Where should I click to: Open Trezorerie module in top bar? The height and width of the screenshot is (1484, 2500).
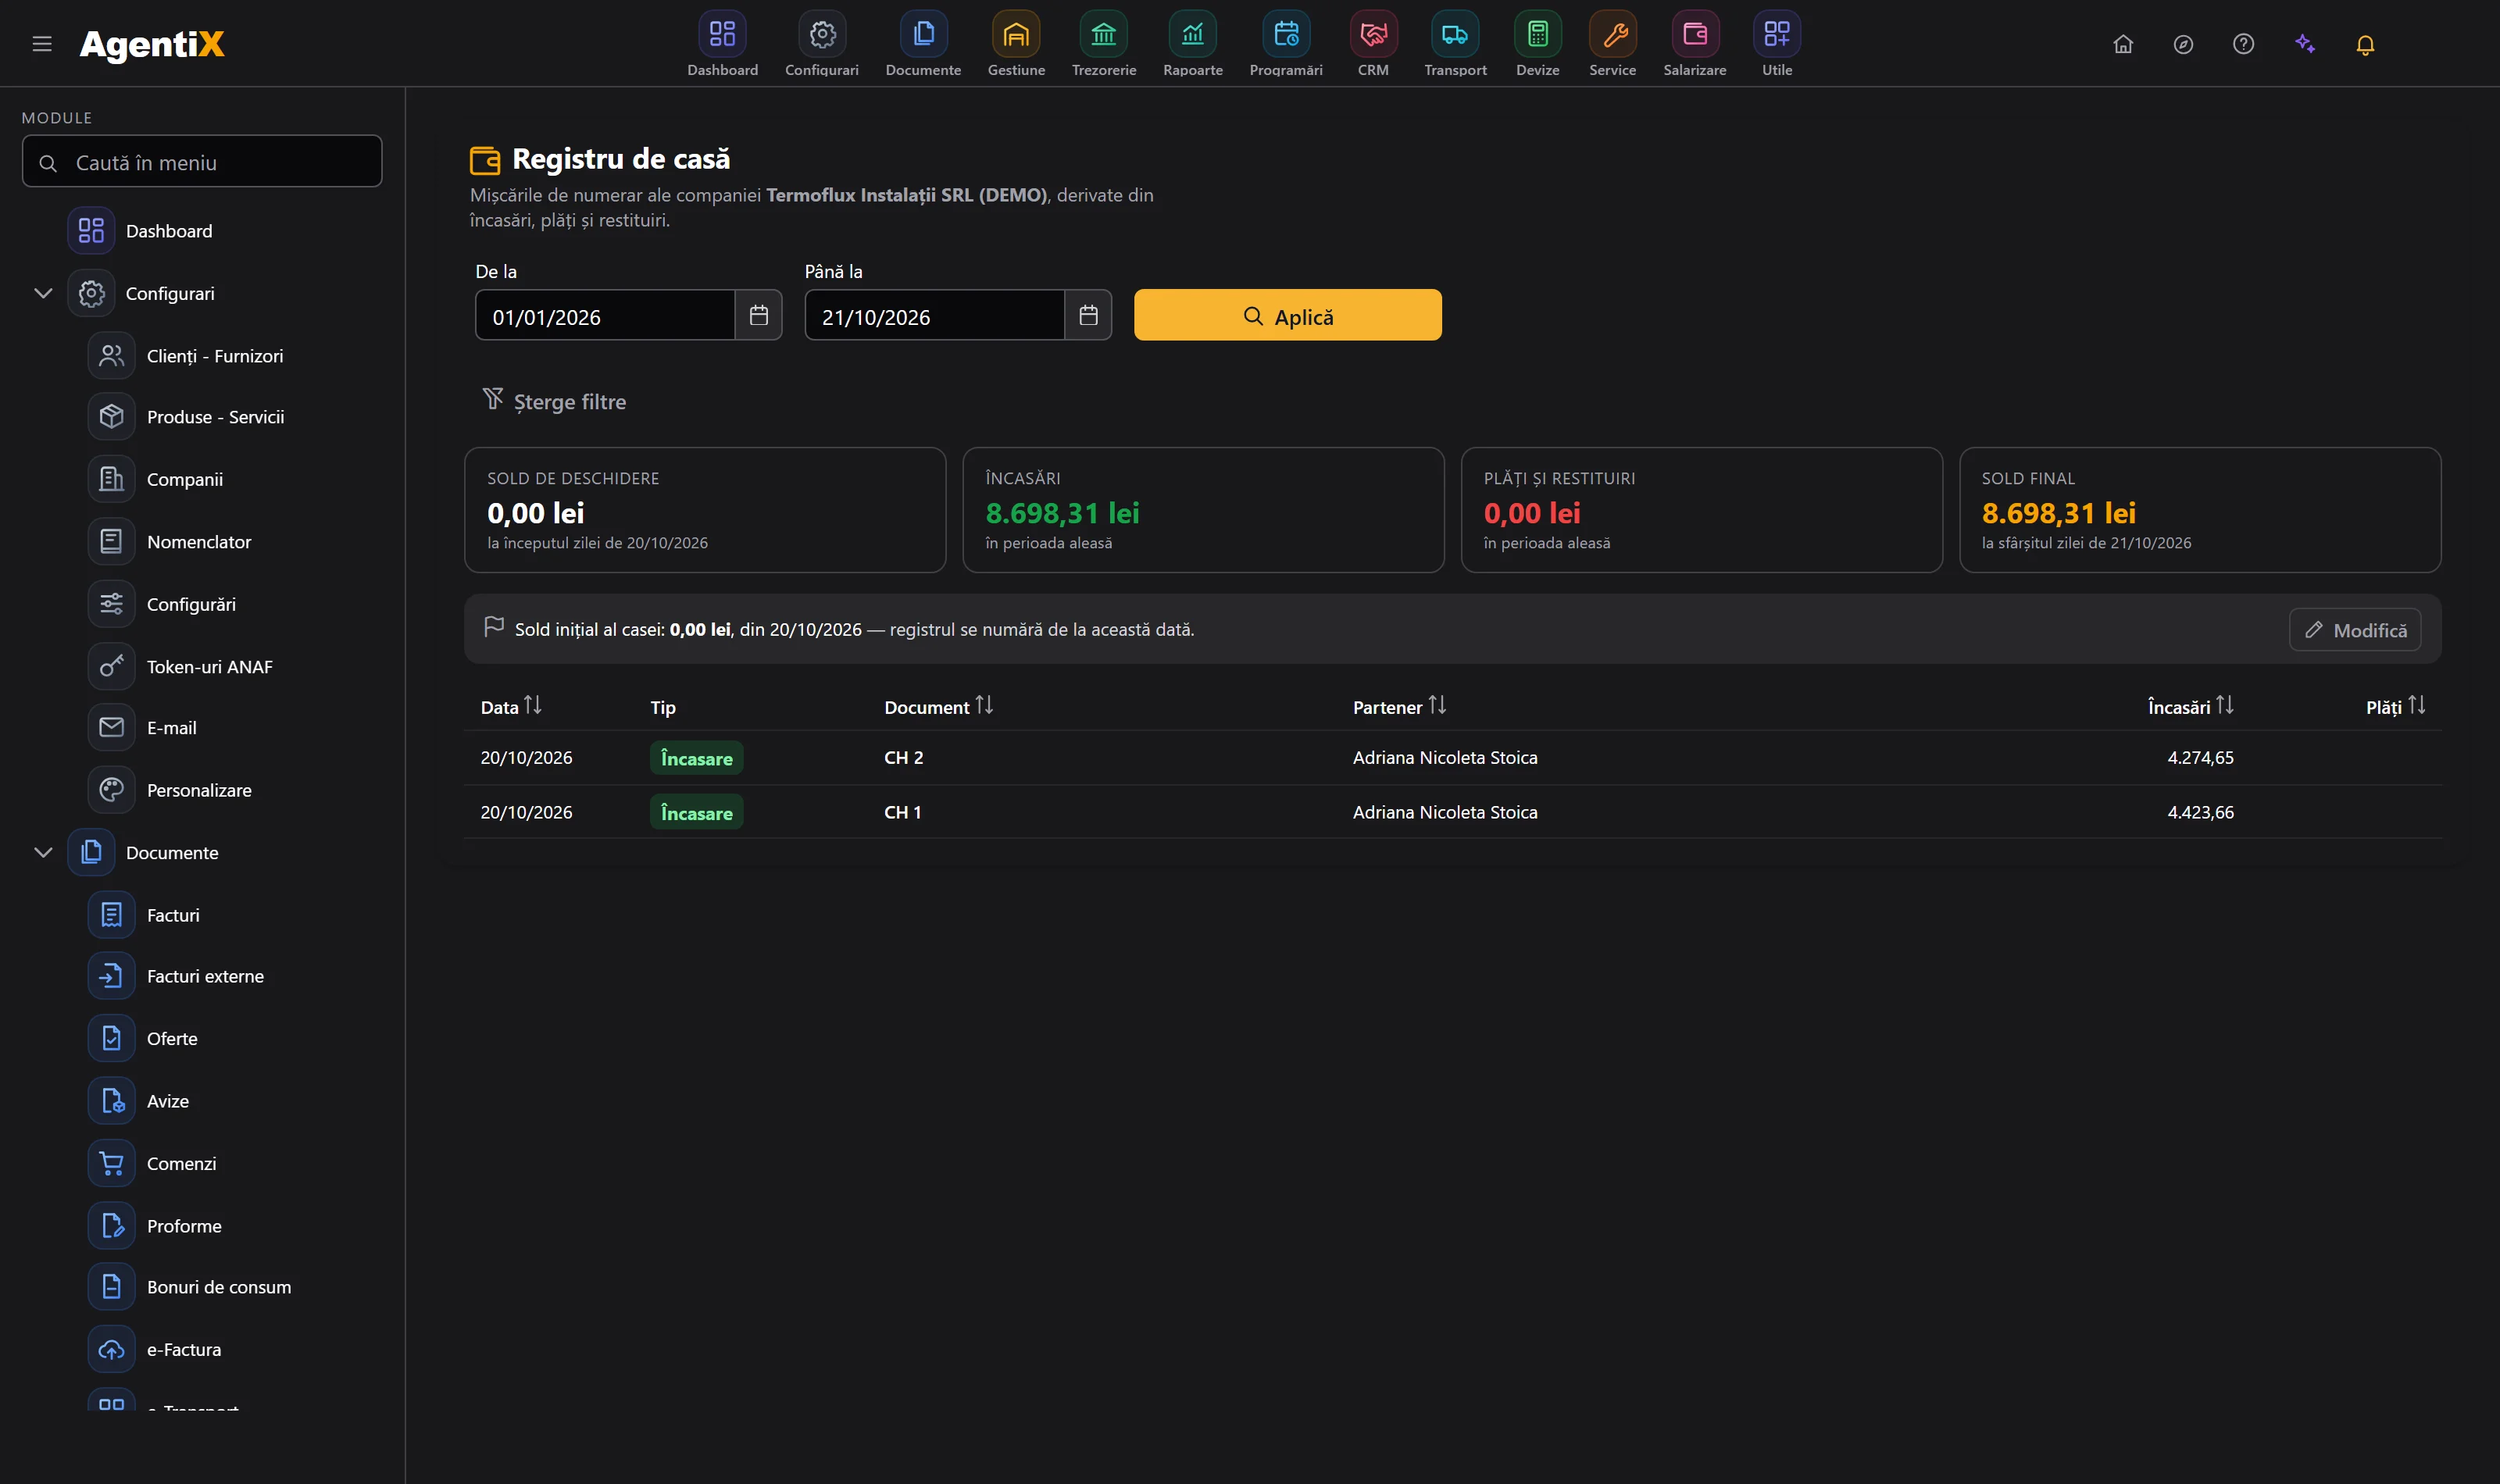[x=1104, y=45]
